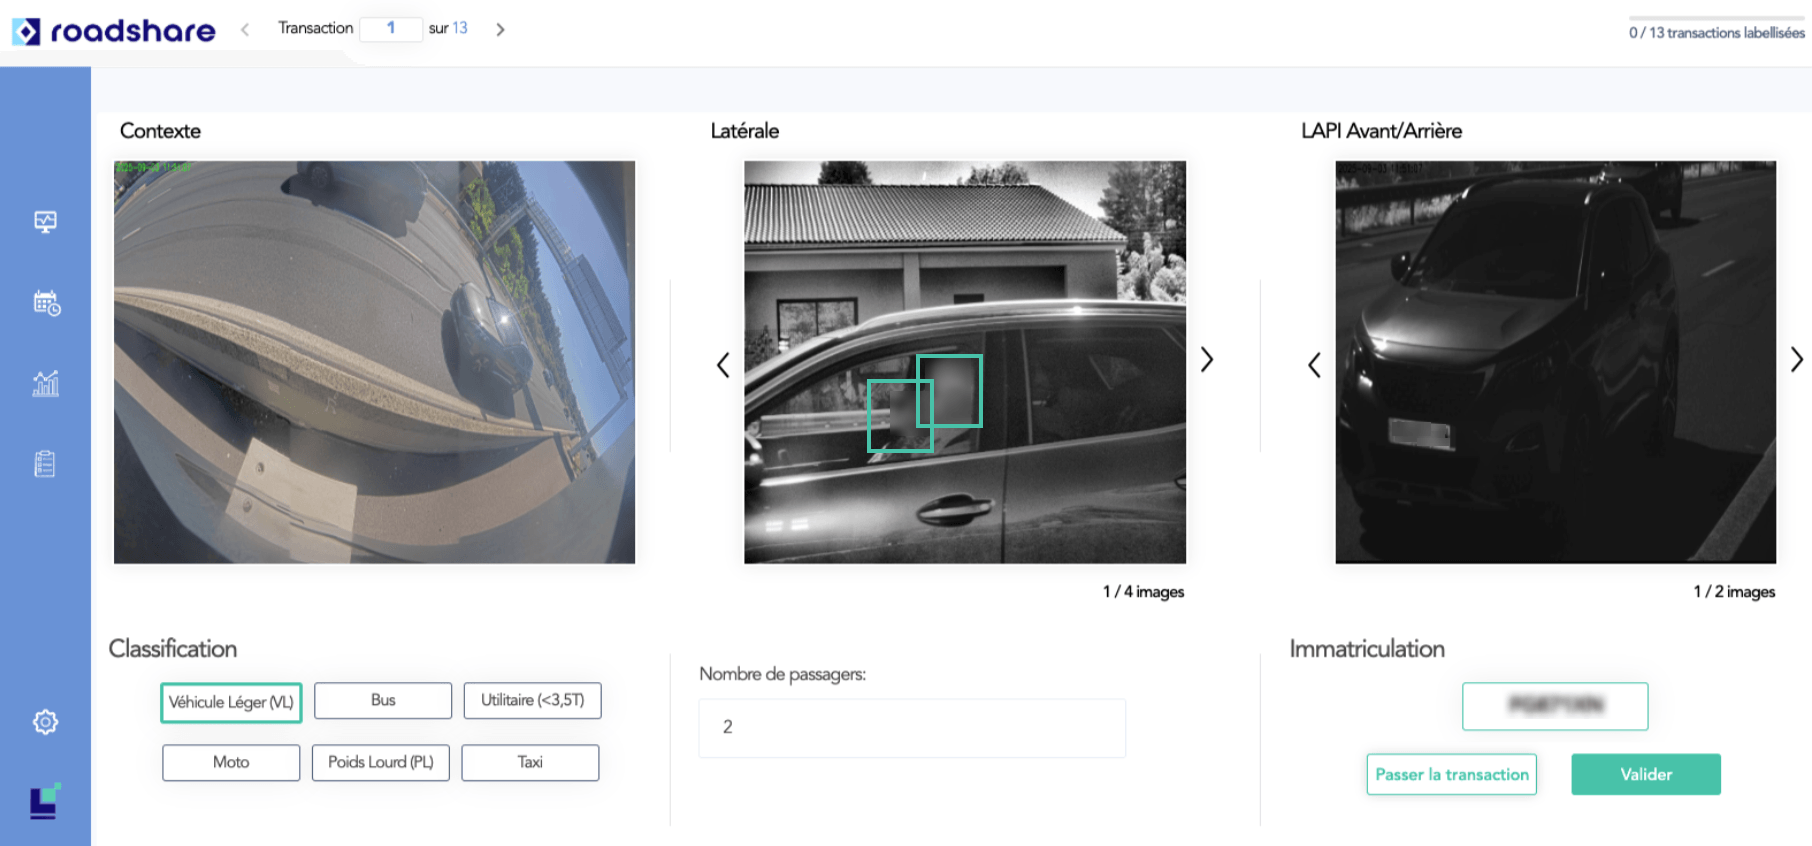Click the labelled transactions progress bar

(x=1716, y=18)
